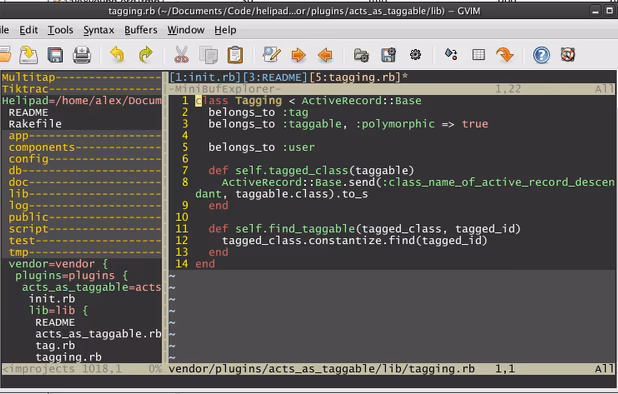Expand the config folder fold
618x394 pixels.
pyautogui.click(x=81, y=159)
